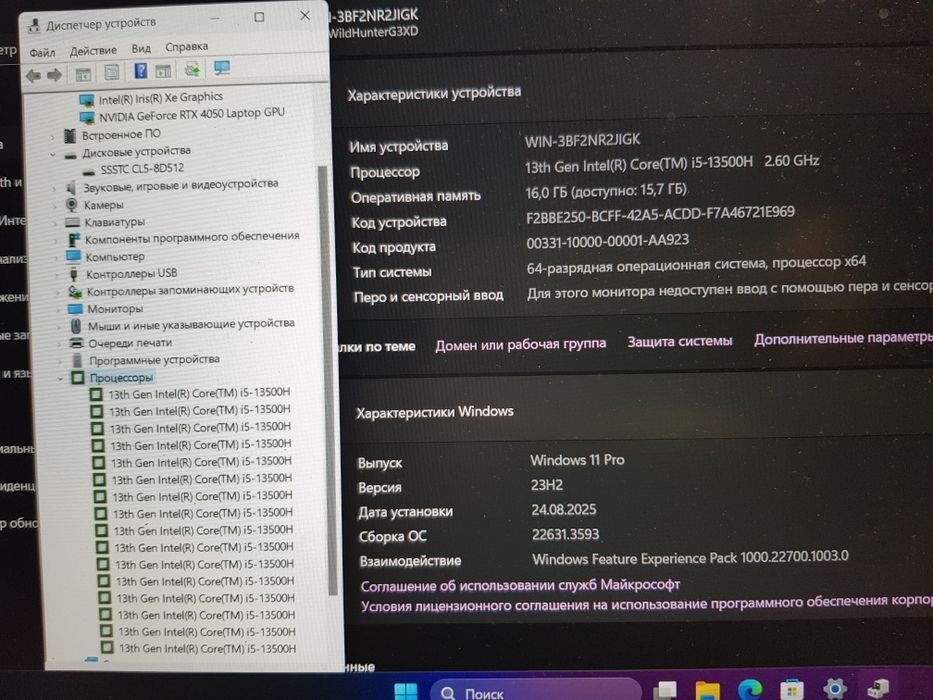Click the Поиск search box on taskbar
Image resolution: width=933 pixels, height=700 pixels.
click(x=536, y=690)
